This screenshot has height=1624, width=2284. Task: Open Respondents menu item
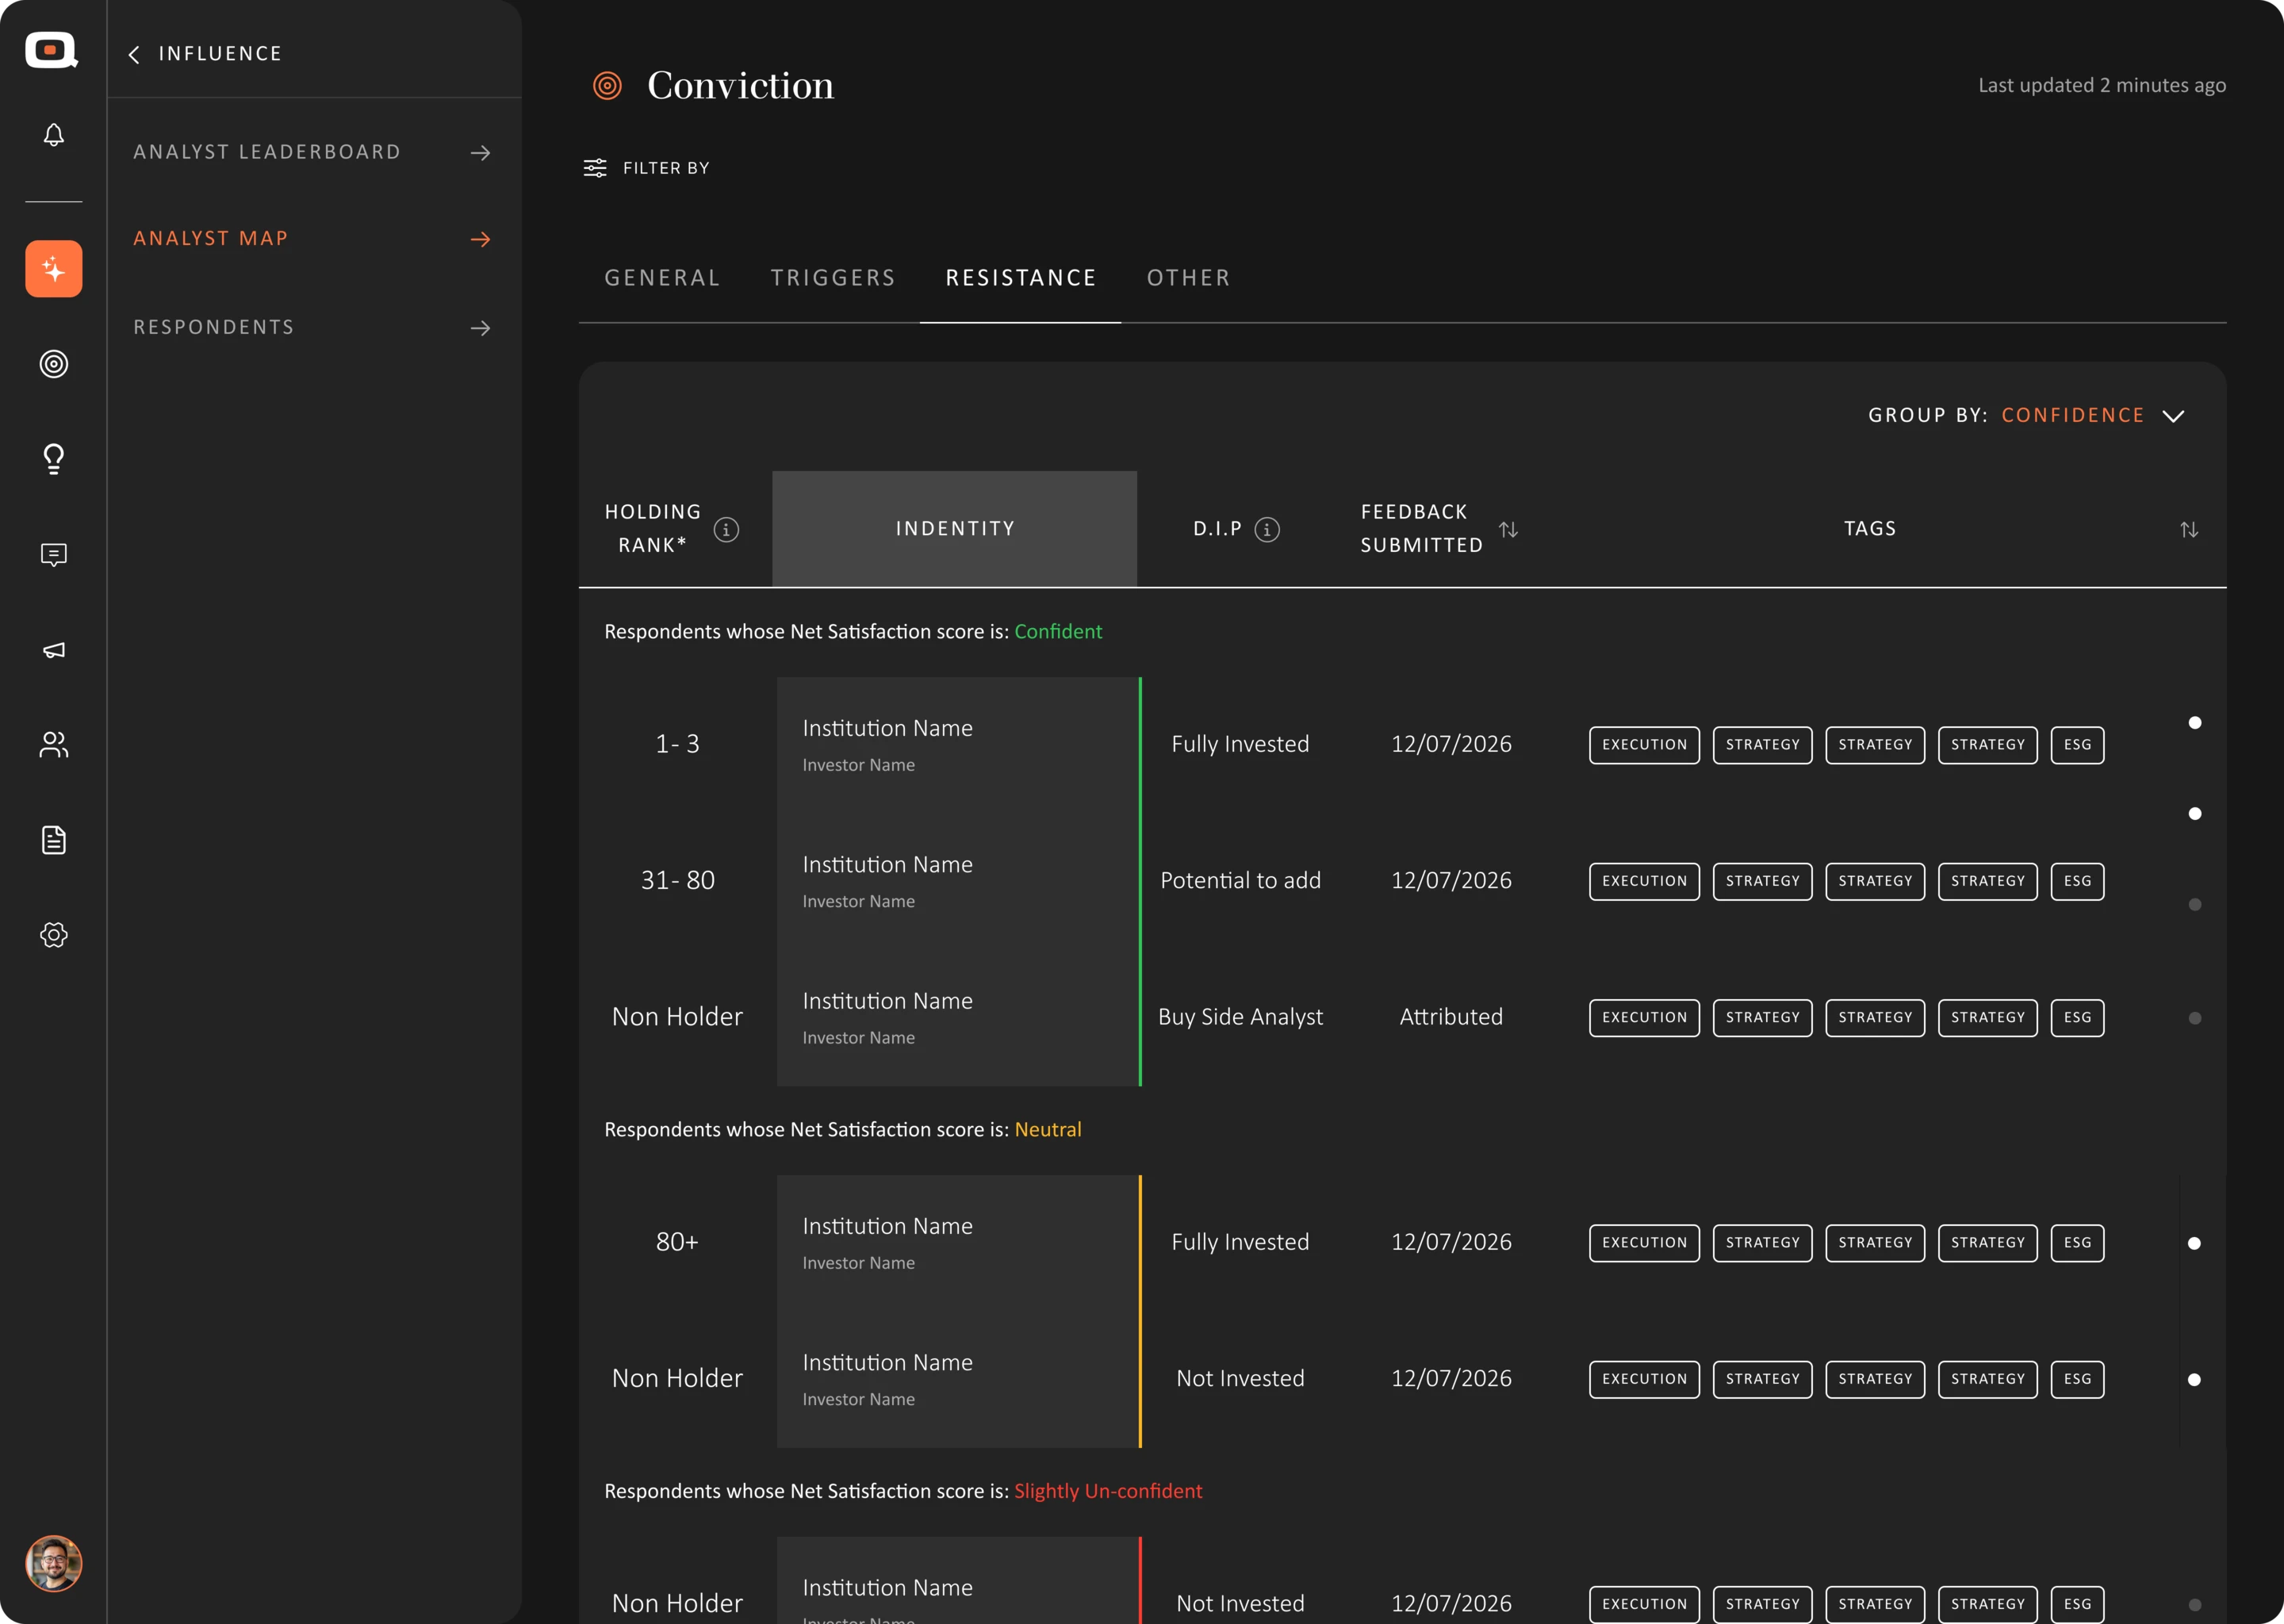[x=313, y=328]
